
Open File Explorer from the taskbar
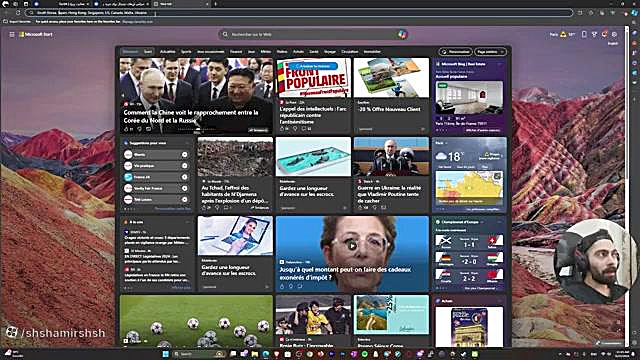[x=254, y=354]
